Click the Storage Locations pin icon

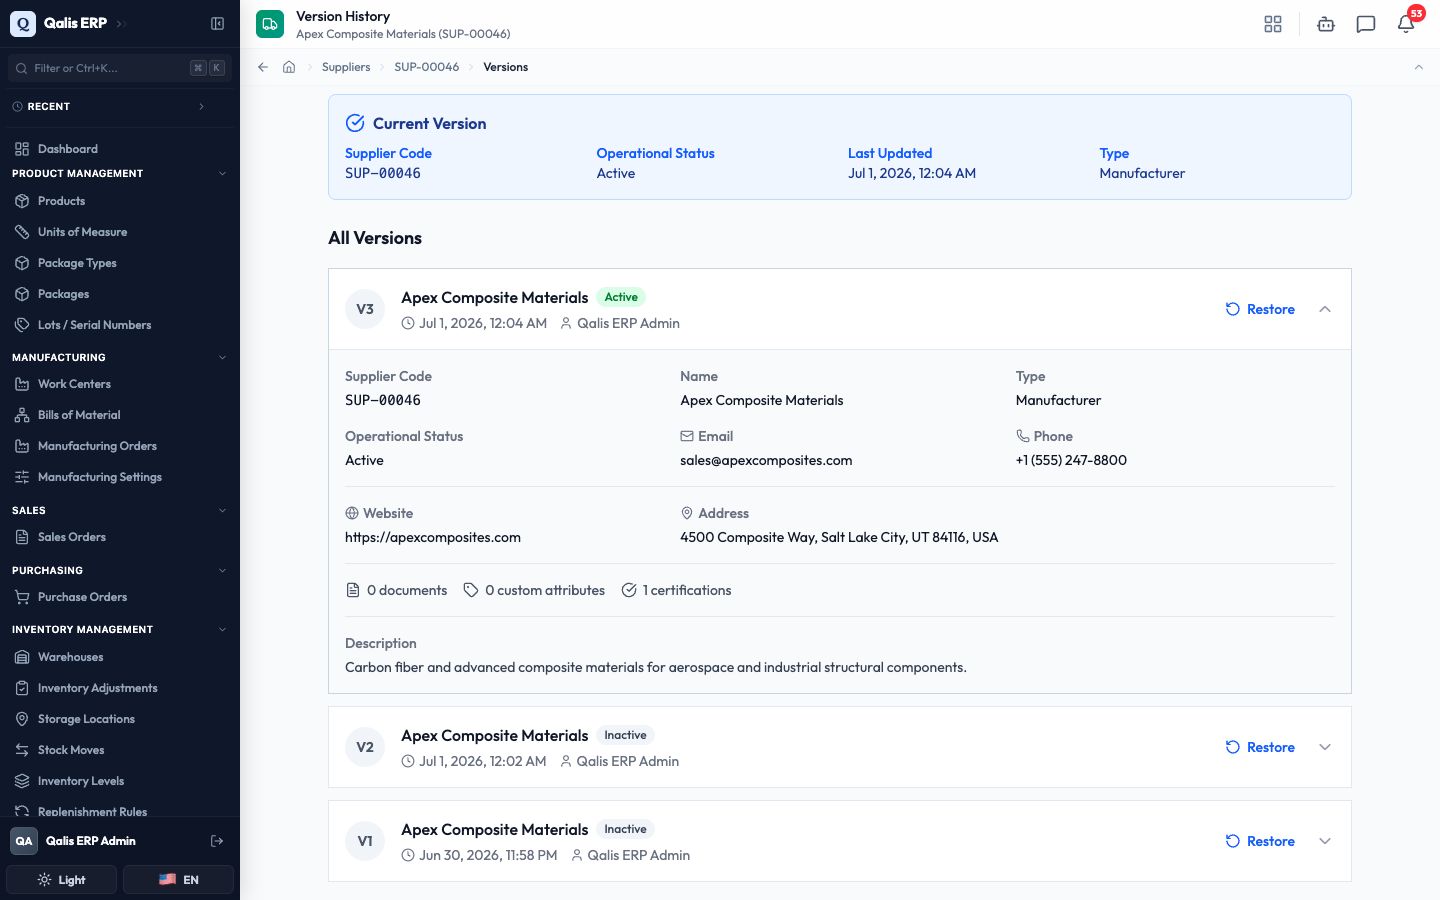[22, 719]
